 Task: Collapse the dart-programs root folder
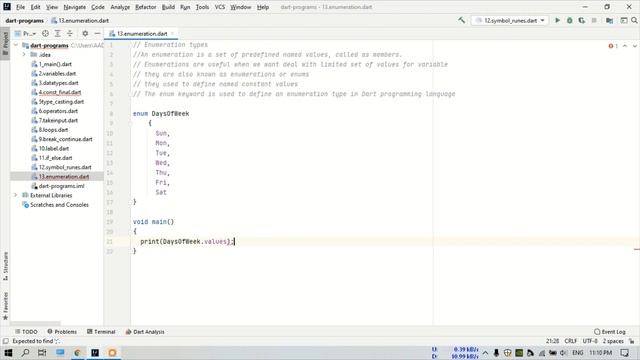point(16,45)
